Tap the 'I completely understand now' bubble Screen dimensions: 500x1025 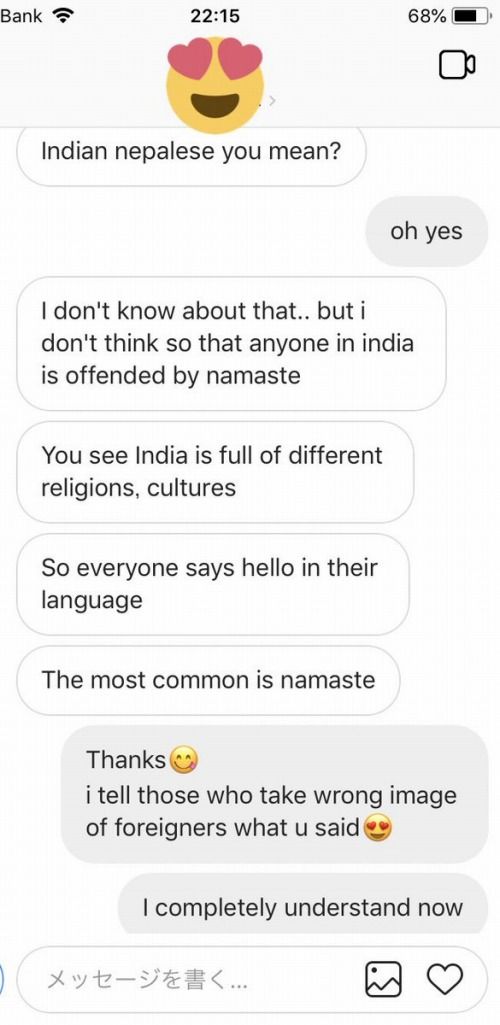(303, 904)
